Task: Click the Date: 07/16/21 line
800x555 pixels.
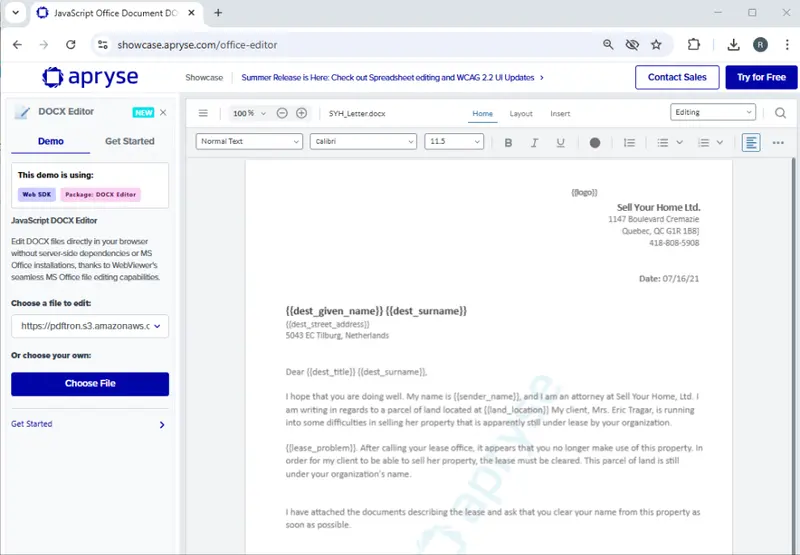Action: 669,279
